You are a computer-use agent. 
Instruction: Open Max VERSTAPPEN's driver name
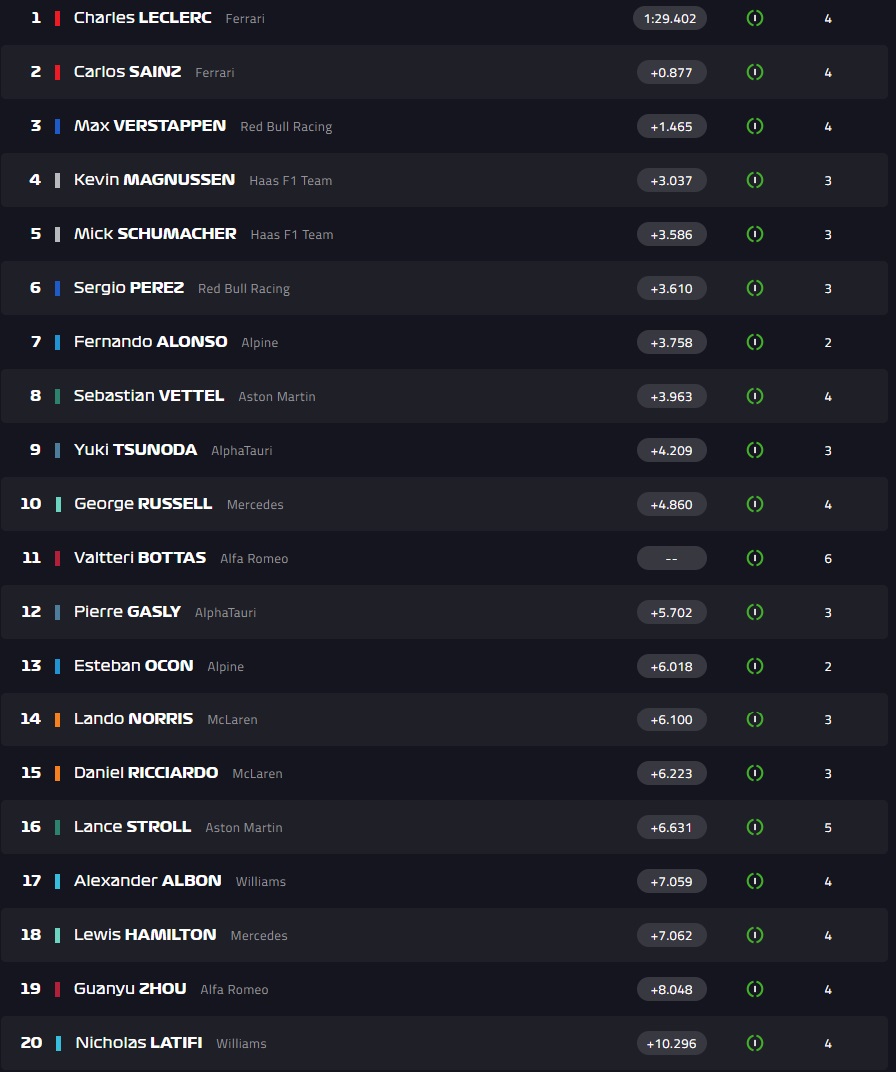click(x=150, y=126)
